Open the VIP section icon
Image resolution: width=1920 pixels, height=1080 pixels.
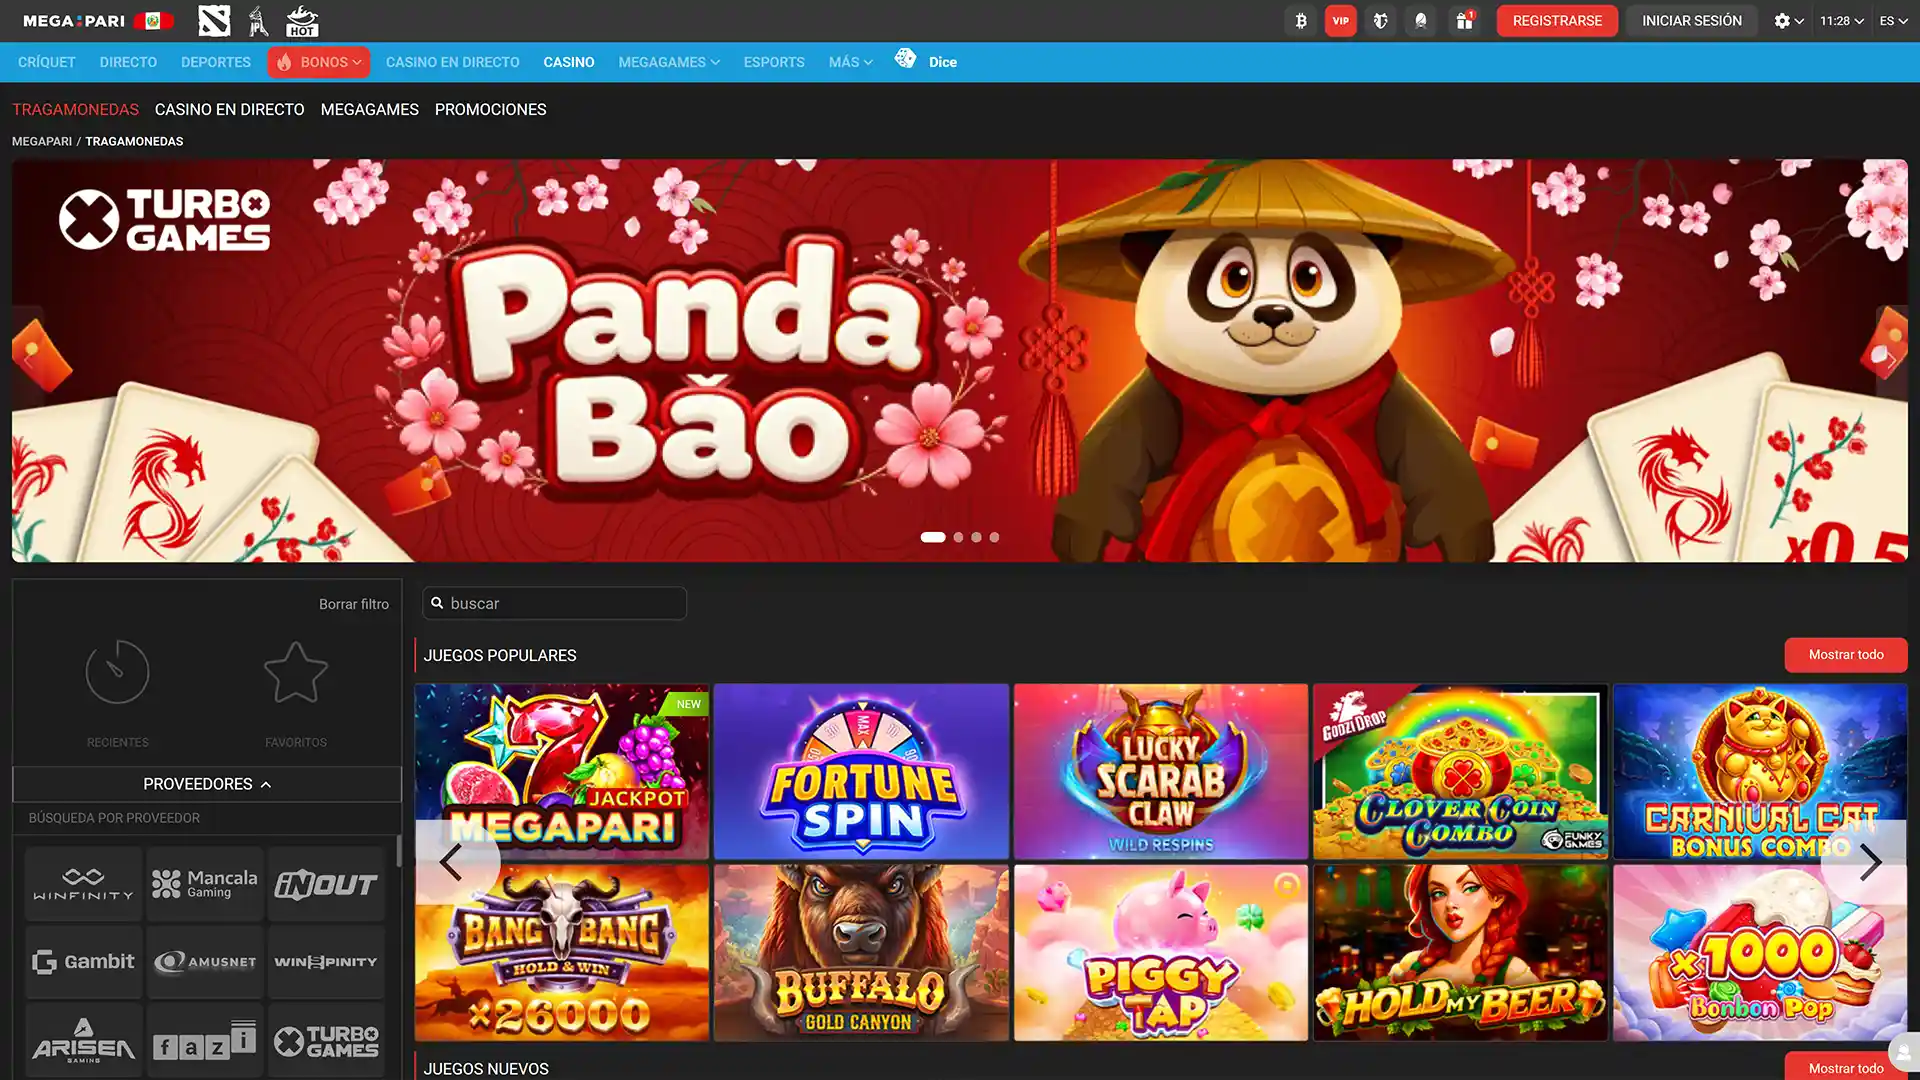tap(1341, 20)
